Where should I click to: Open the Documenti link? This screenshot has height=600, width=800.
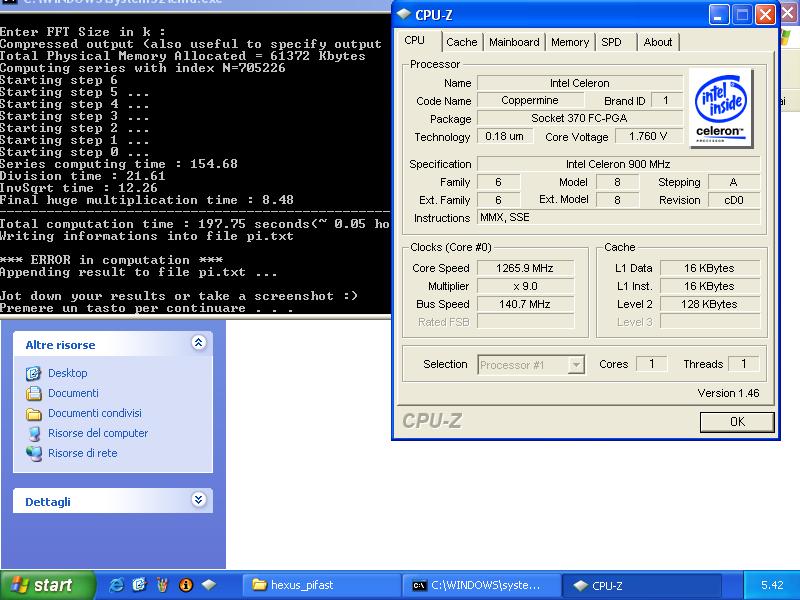(73, 393)
